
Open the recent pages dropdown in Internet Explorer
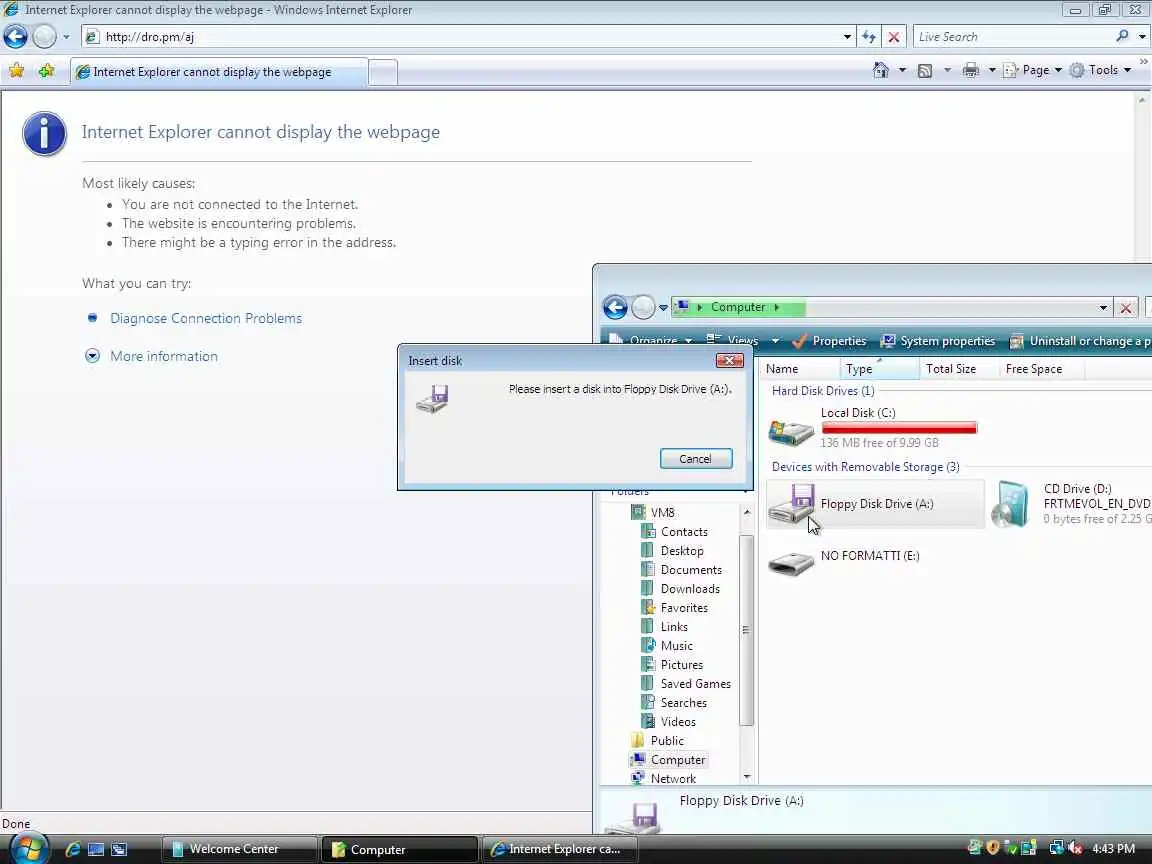click(x=66, y=36)
